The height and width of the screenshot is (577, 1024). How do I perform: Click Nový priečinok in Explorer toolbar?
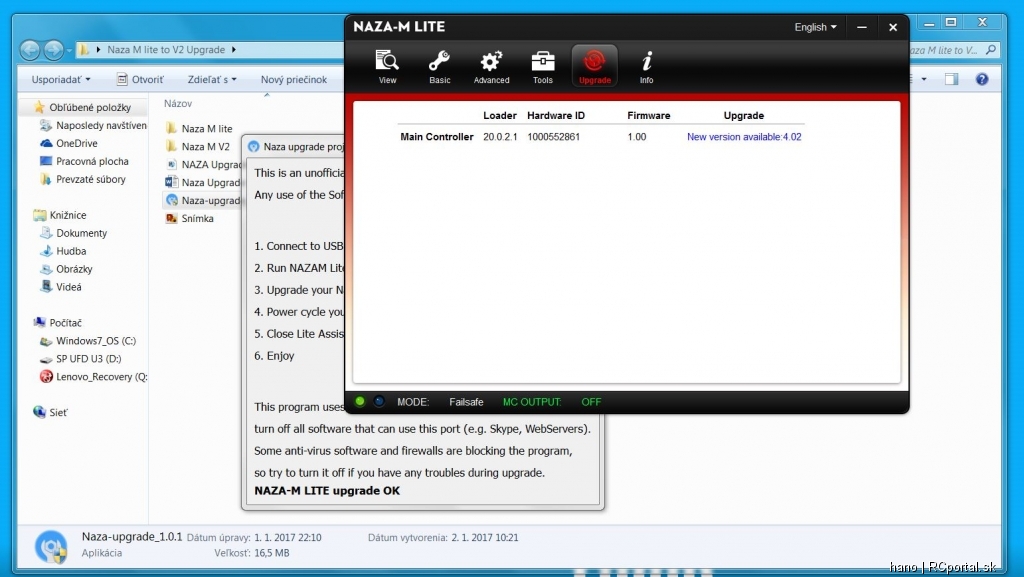pyautogui.click(x=294, y=80)
